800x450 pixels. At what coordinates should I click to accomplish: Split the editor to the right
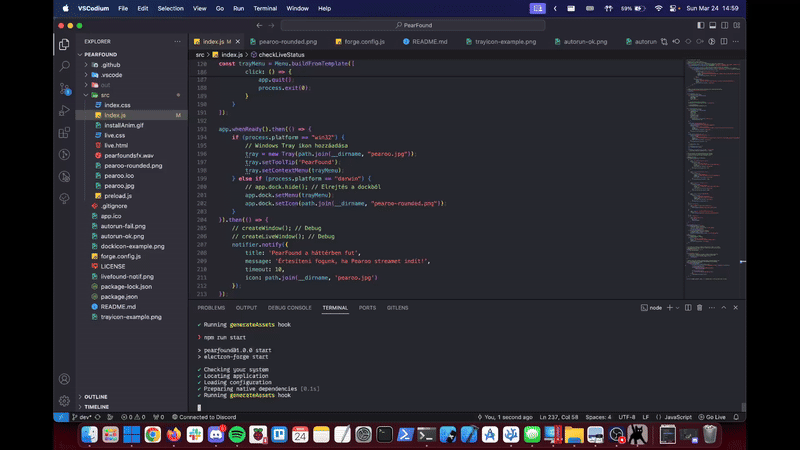[x=724, y=42]
